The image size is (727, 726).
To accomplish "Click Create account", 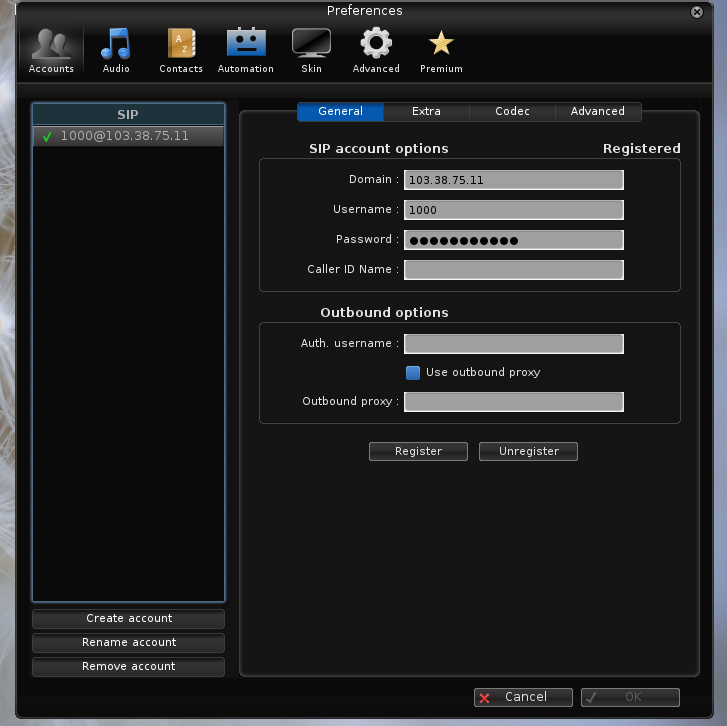I will point(128,619).
